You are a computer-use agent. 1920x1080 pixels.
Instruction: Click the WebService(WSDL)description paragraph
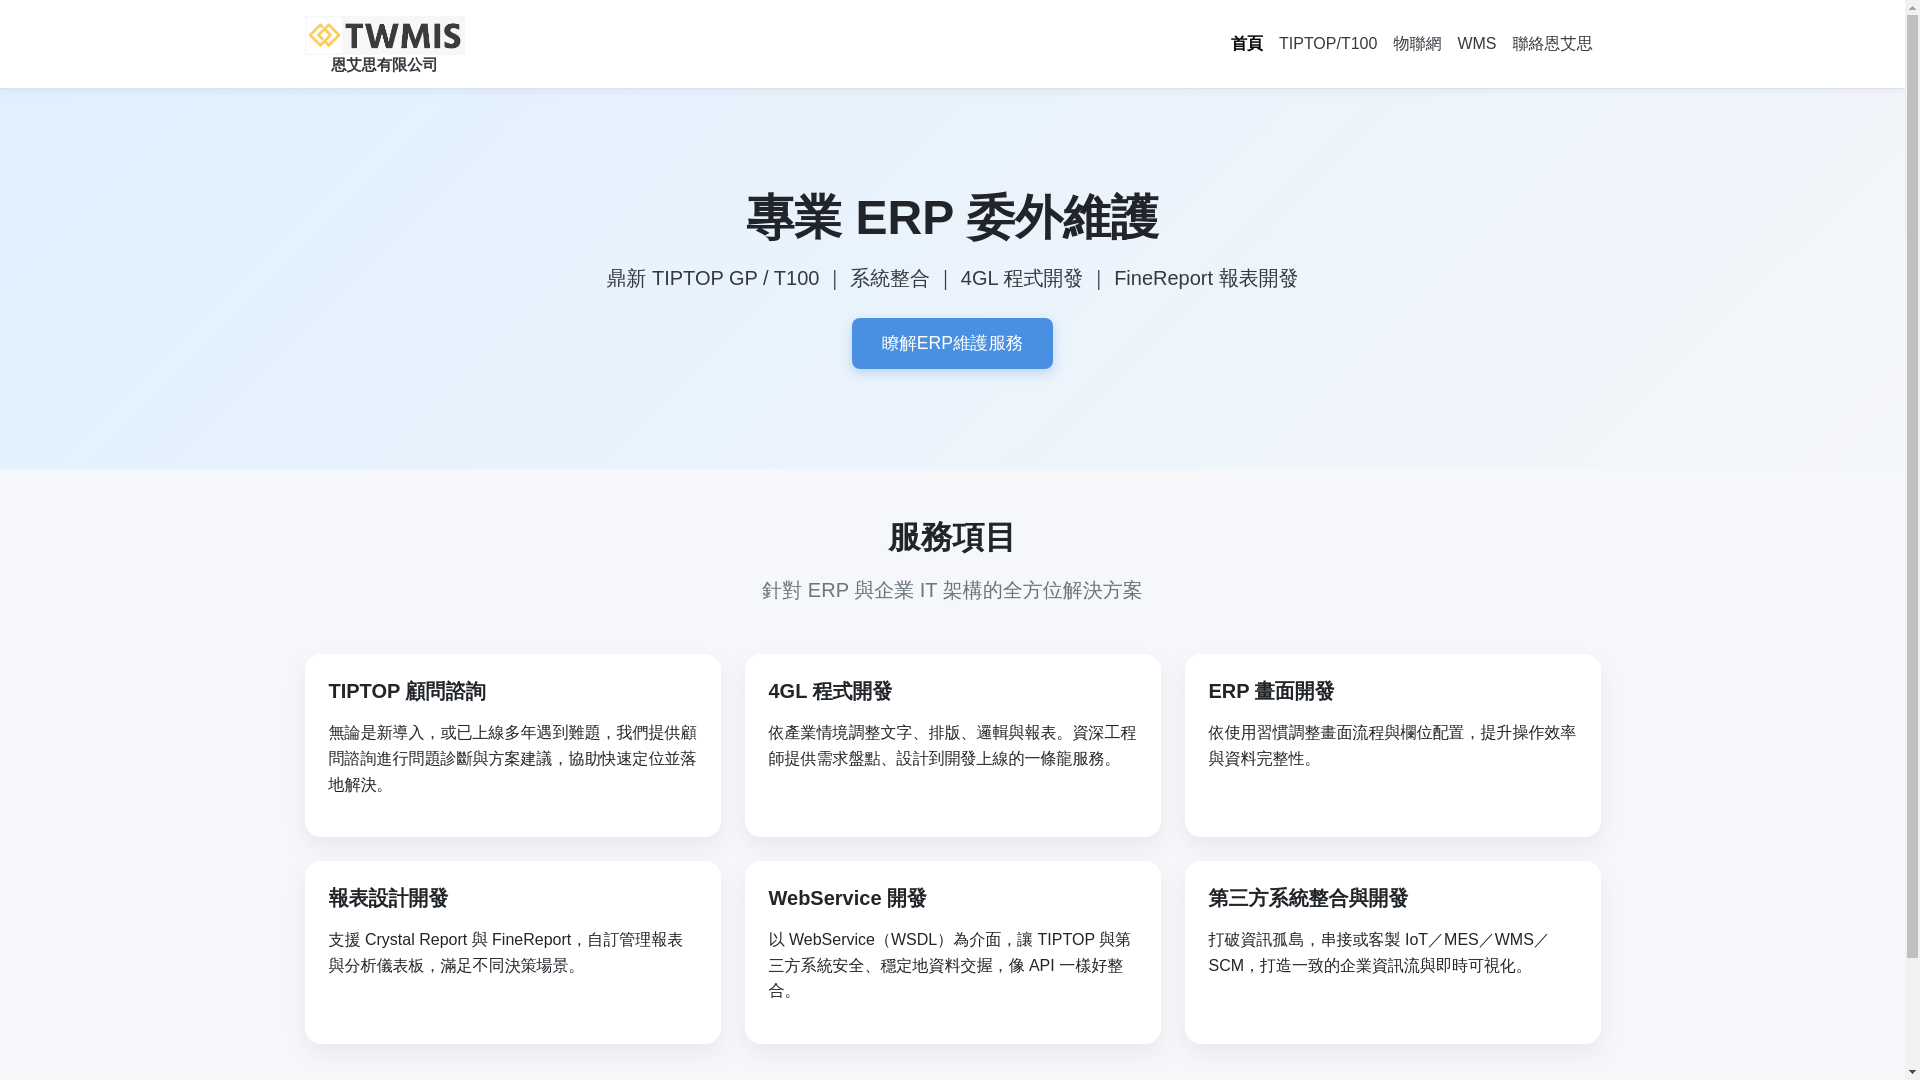949,965
